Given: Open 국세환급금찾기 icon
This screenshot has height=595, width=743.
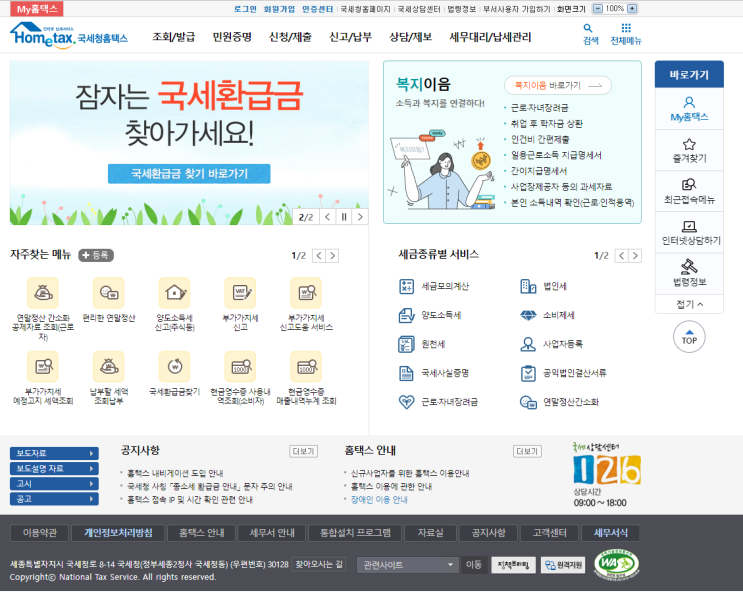Looking at the screenshot, I should [x=174, y=366].
